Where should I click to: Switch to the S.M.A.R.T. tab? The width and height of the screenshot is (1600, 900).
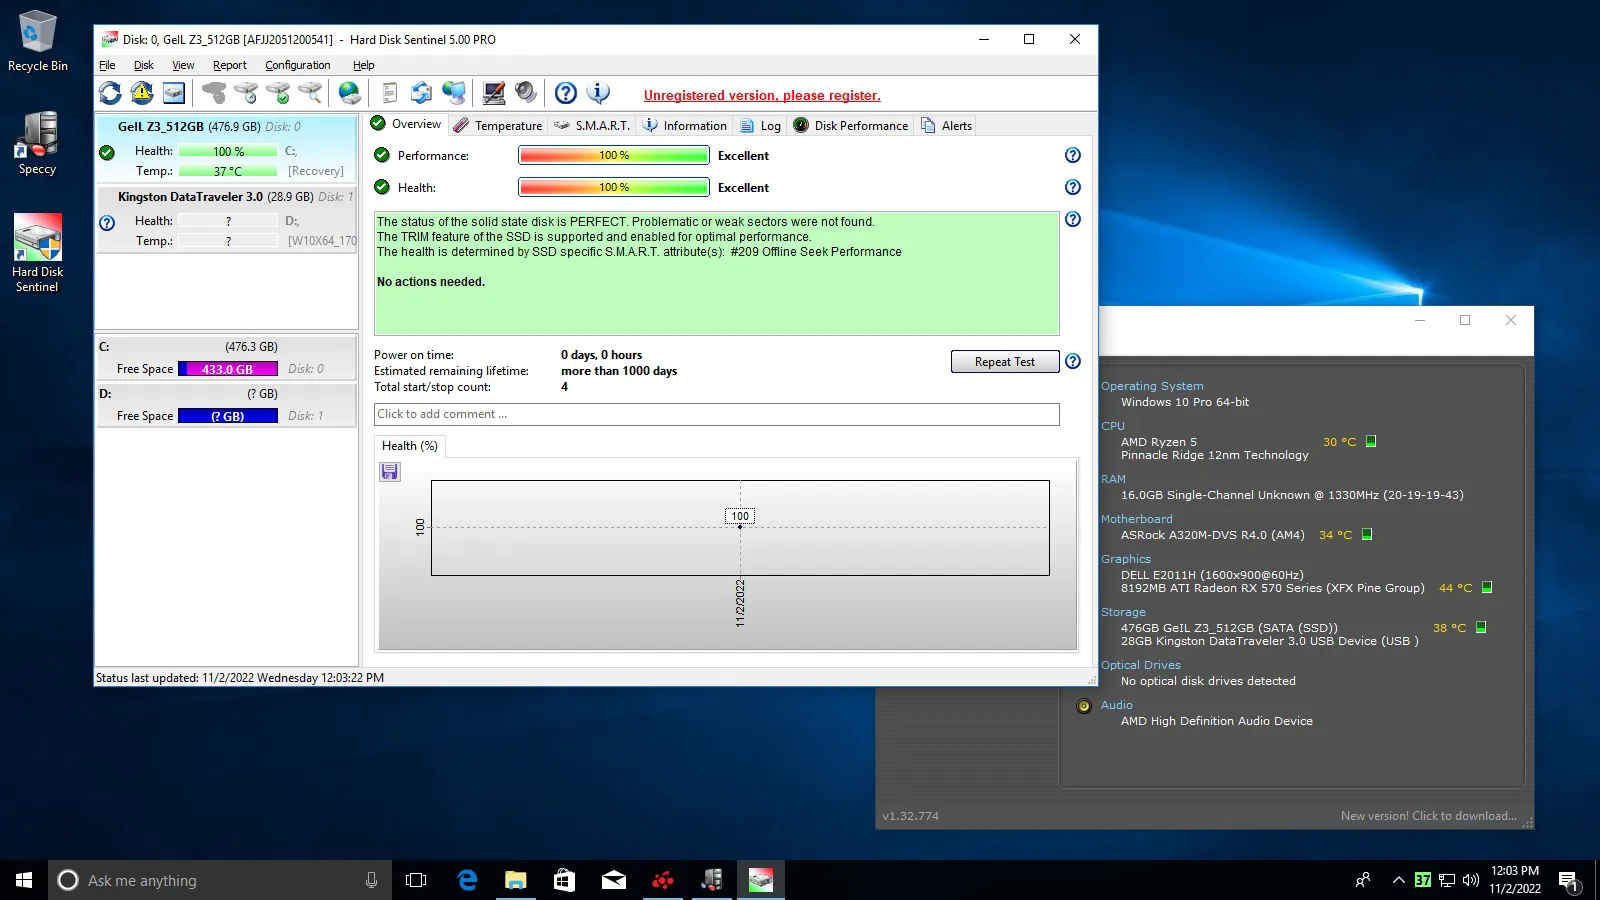[x=592, y=125]
